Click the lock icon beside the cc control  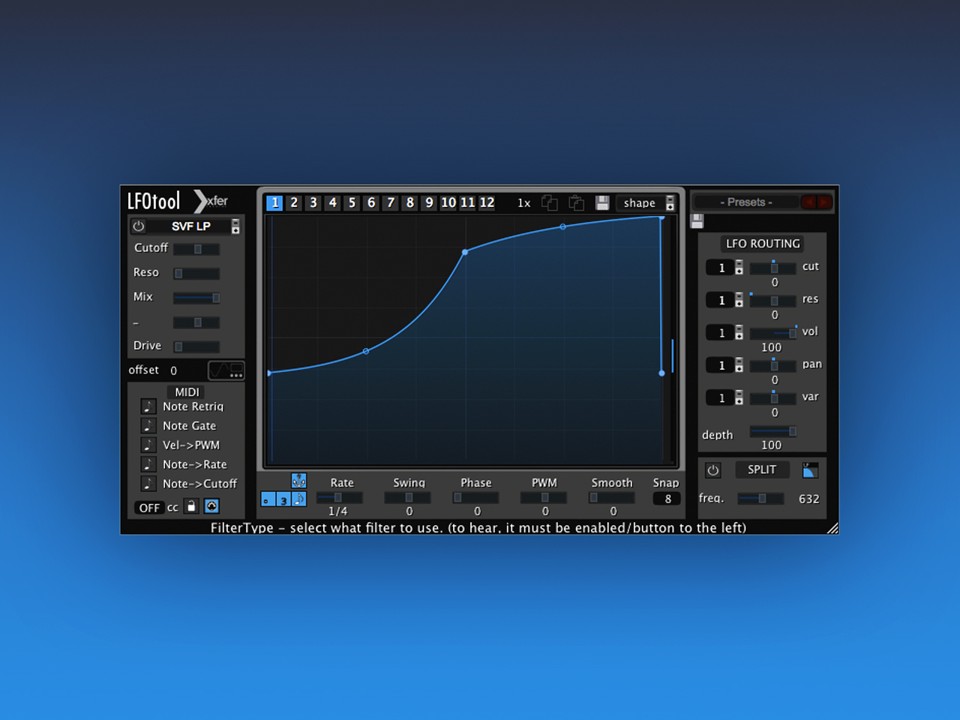(x=192, y=507)
